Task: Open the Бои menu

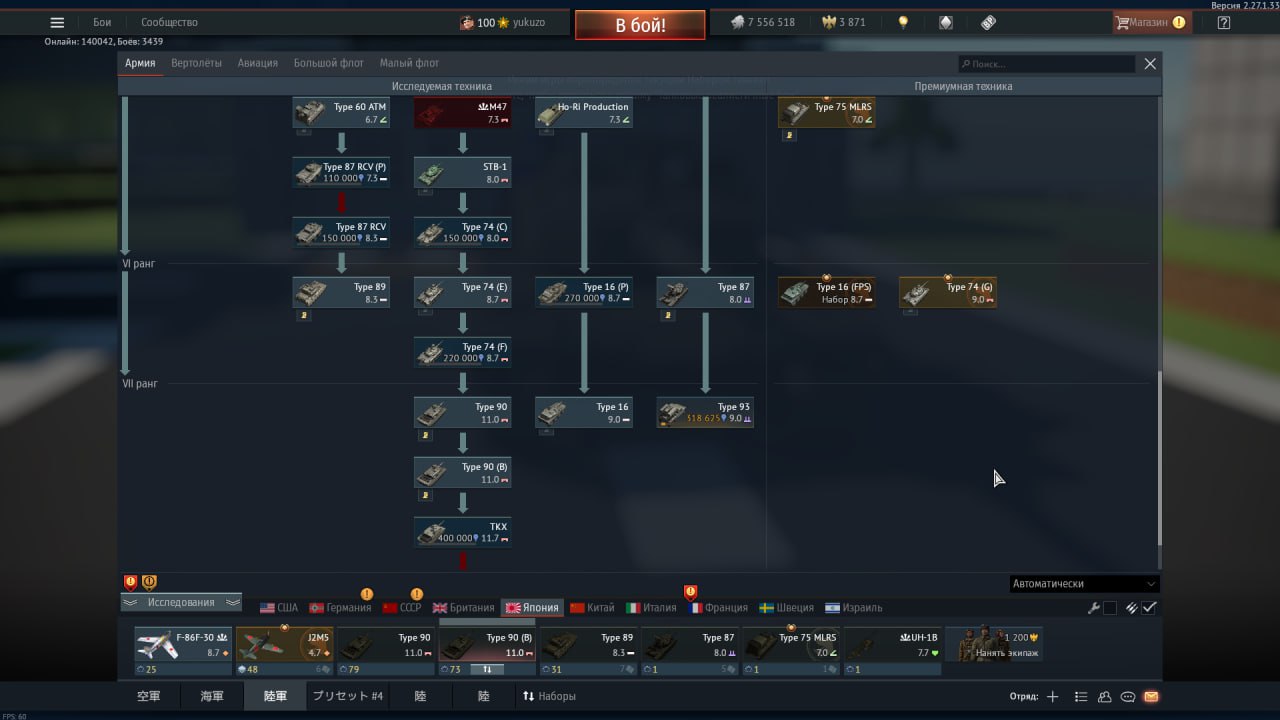Action: (102, 22)
